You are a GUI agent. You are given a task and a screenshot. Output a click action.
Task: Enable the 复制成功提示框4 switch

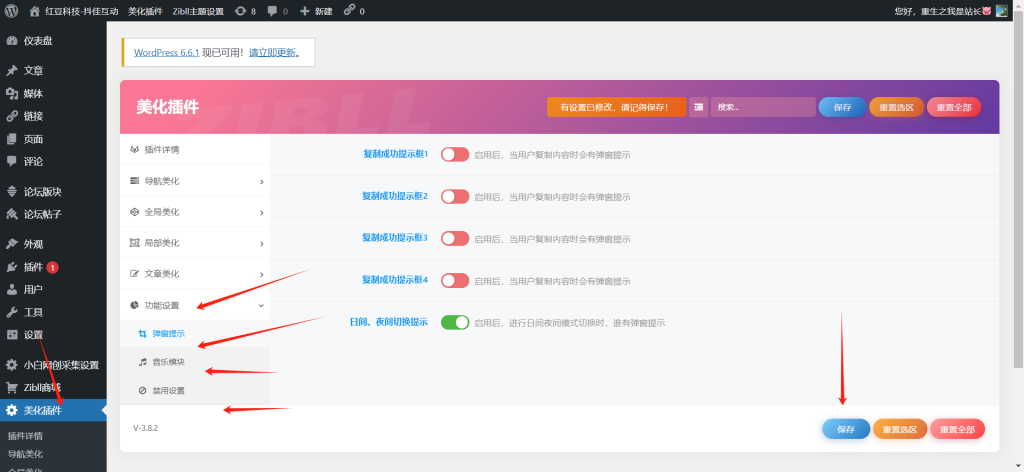pos(455,280)
